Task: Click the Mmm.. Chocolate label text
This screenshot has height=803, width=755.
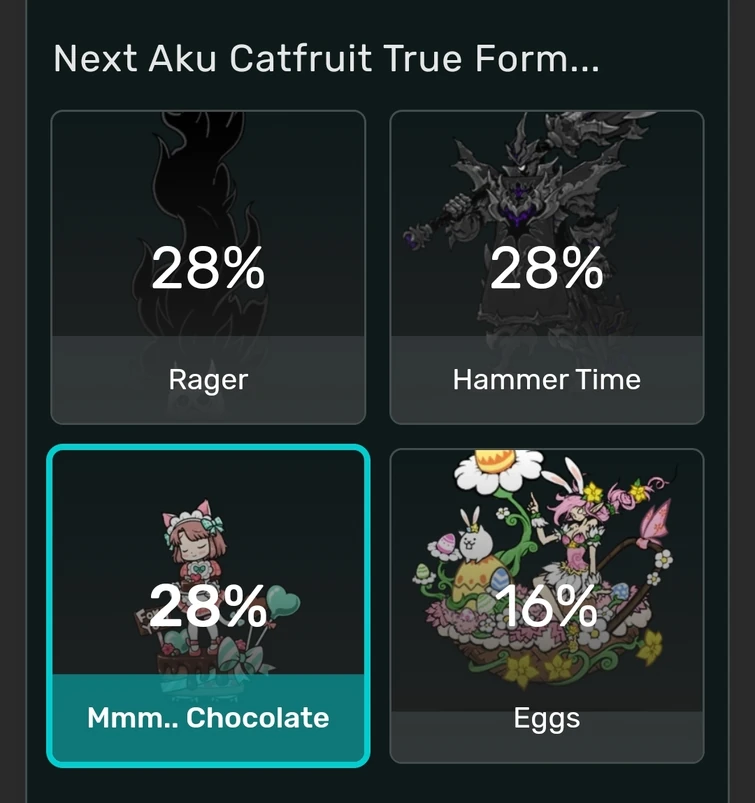Action: (x=207, y=717)
